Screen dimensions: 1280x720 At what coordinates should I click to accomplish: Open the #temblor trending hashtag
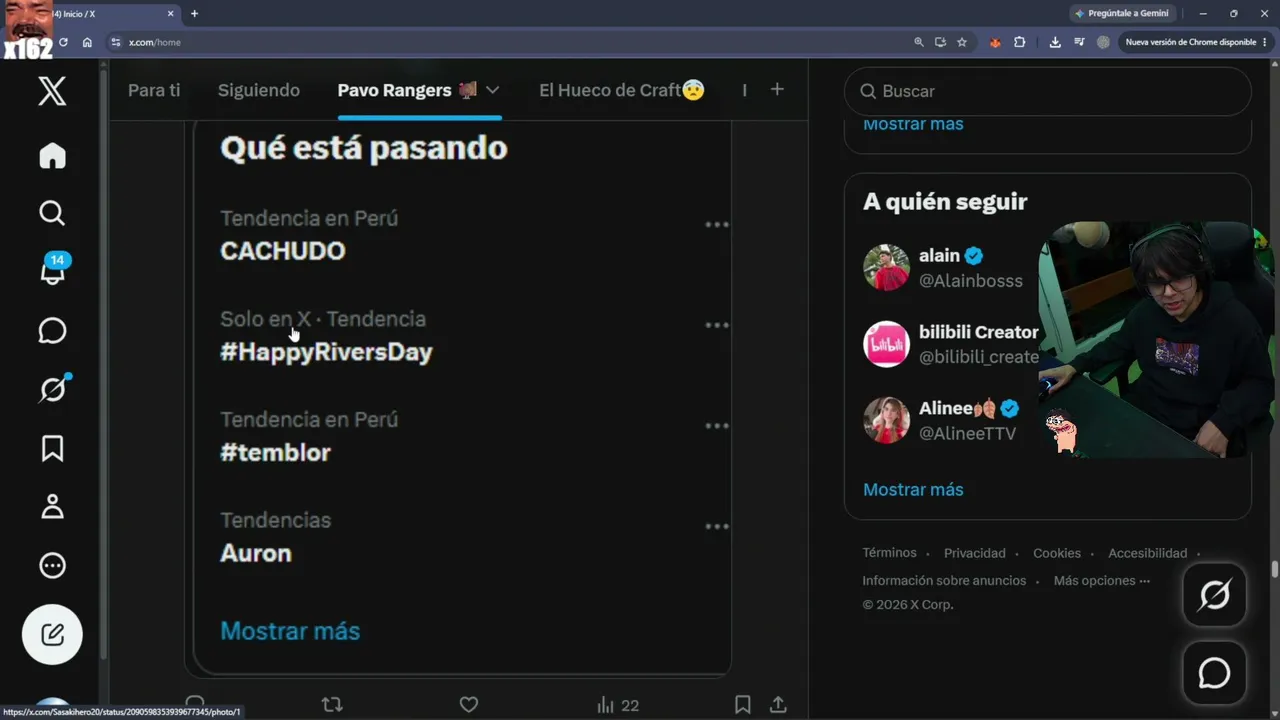(x=275, y=453)
